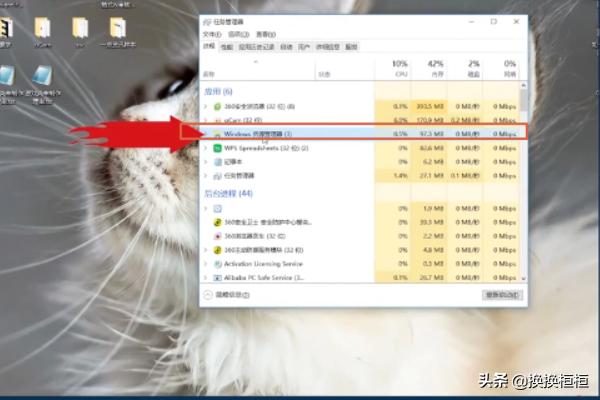The width and height of the screenshot is (600, 400).
Task: Click the 360浏览器医生 process icon
Action: pyautogui.click(x=217, y=236)
